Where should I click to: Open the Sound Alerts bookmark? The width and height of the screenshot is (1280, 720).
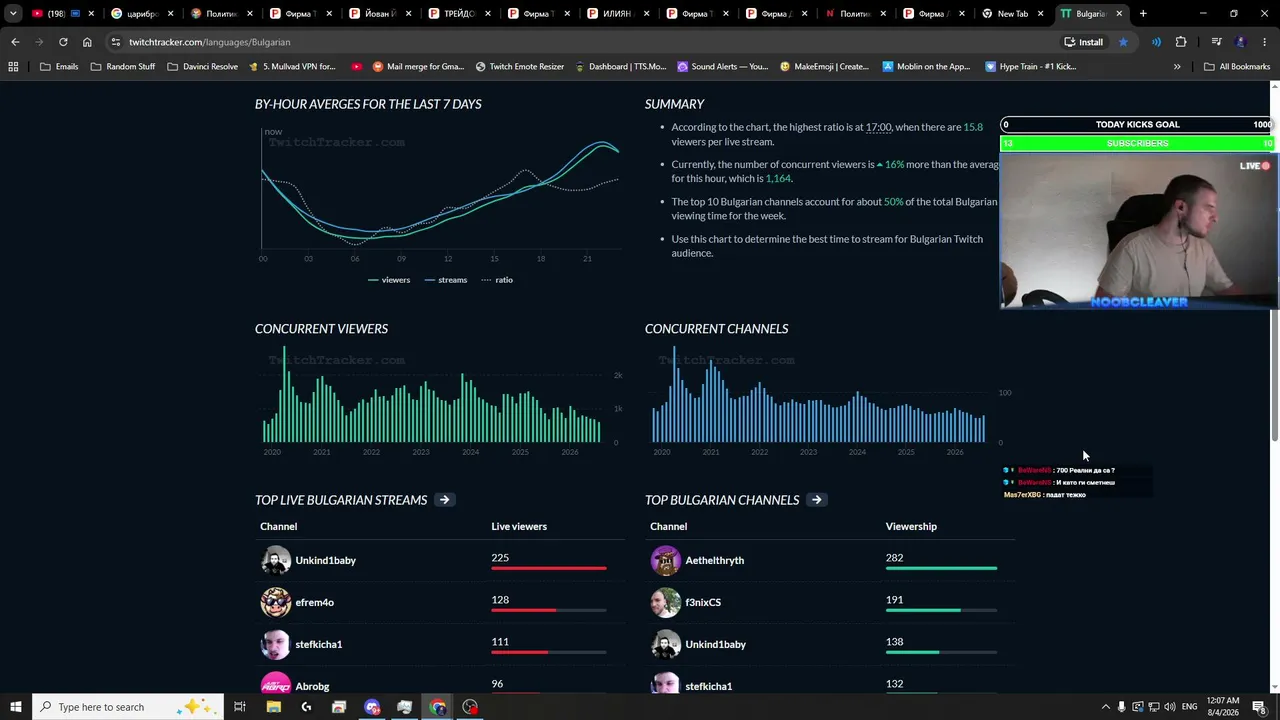(723, 67)
